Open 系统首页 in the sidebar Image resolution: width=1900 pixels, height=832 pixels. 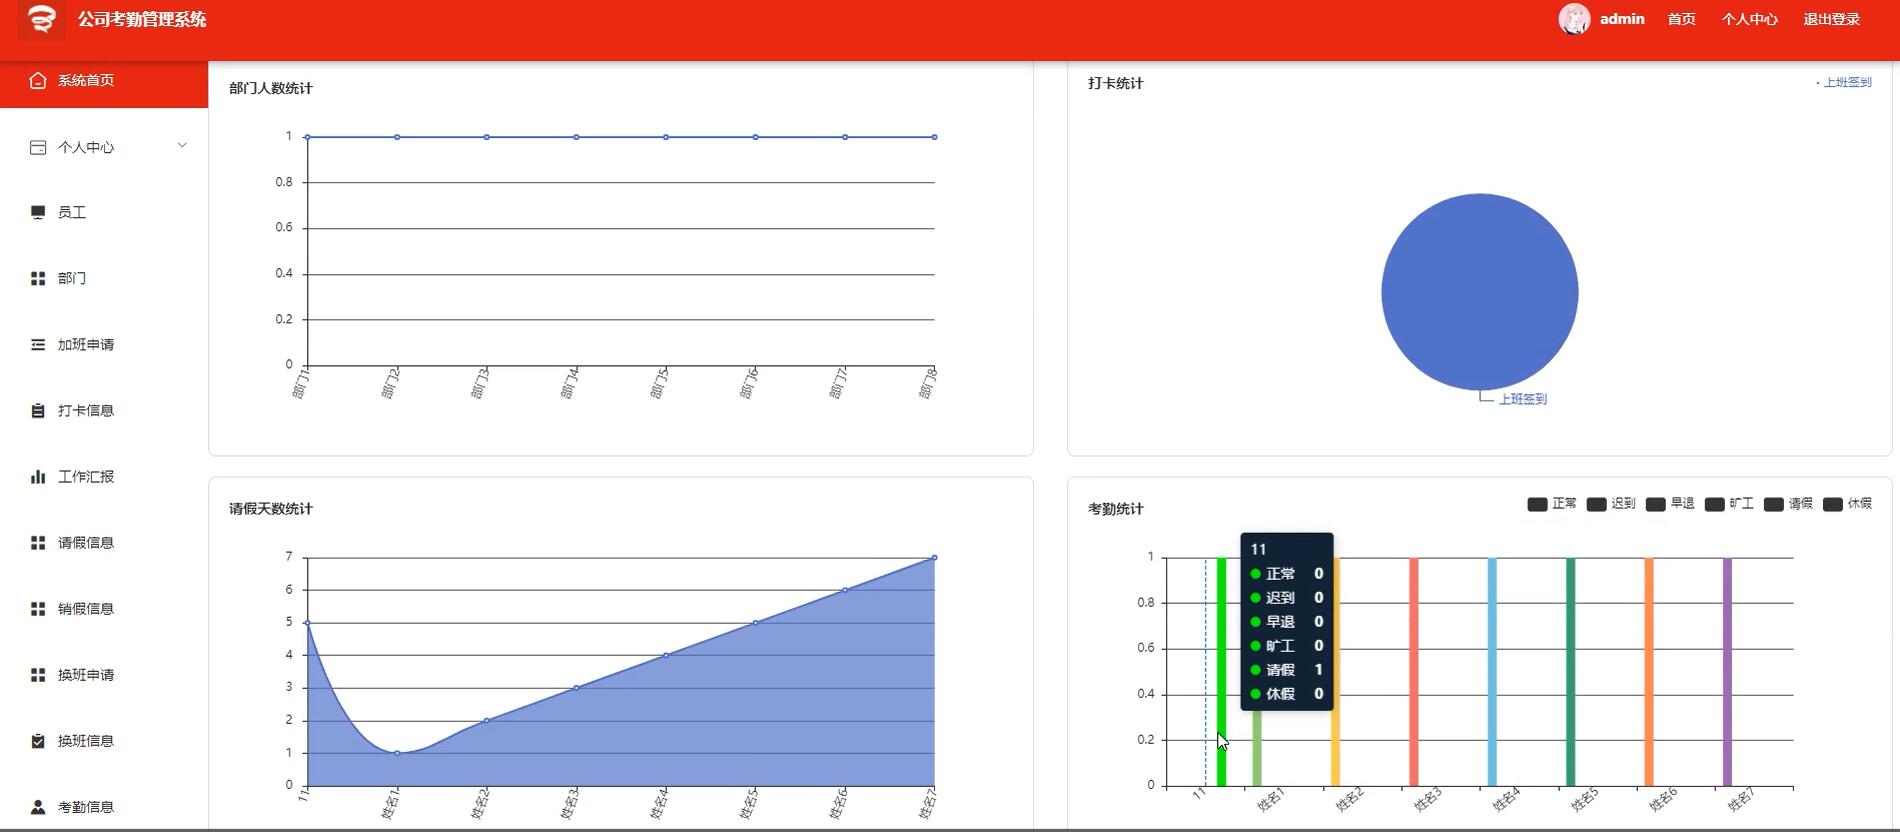(x=104, y=80)
